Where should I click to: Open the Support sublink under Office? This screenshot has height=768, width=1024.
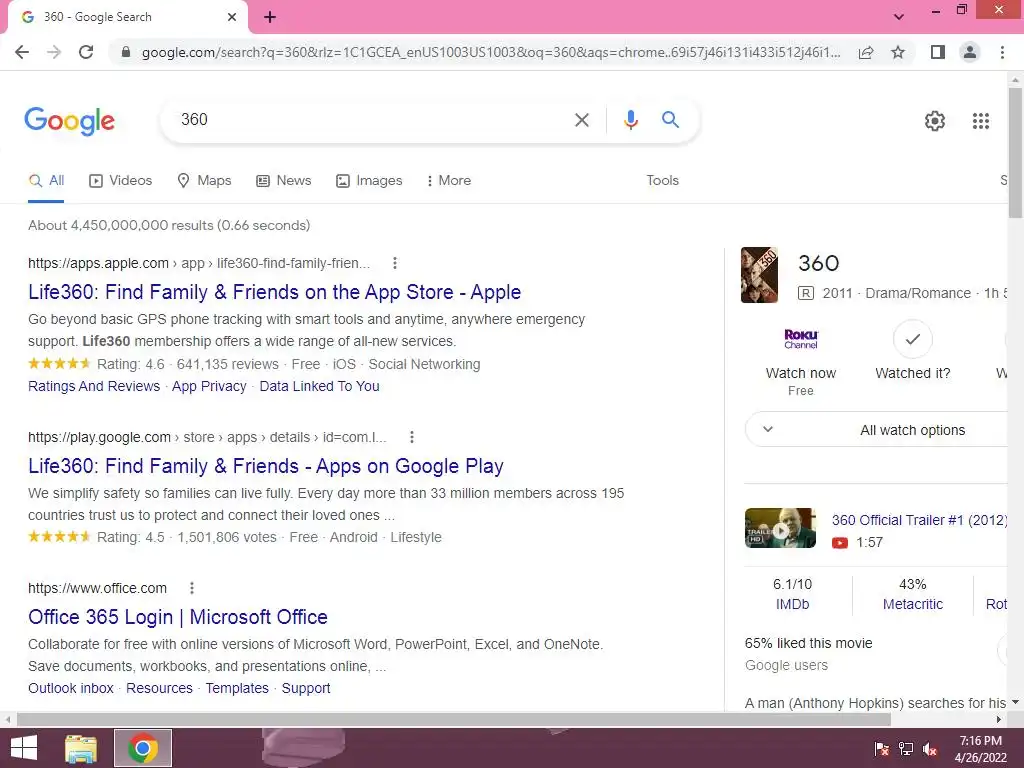(306, 688)
